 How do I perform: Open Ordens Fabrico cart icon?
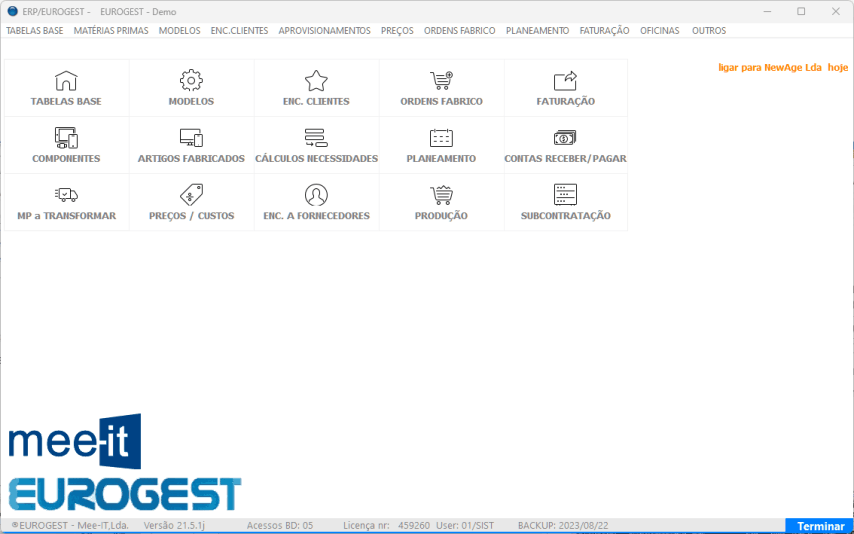coord(441,81)
